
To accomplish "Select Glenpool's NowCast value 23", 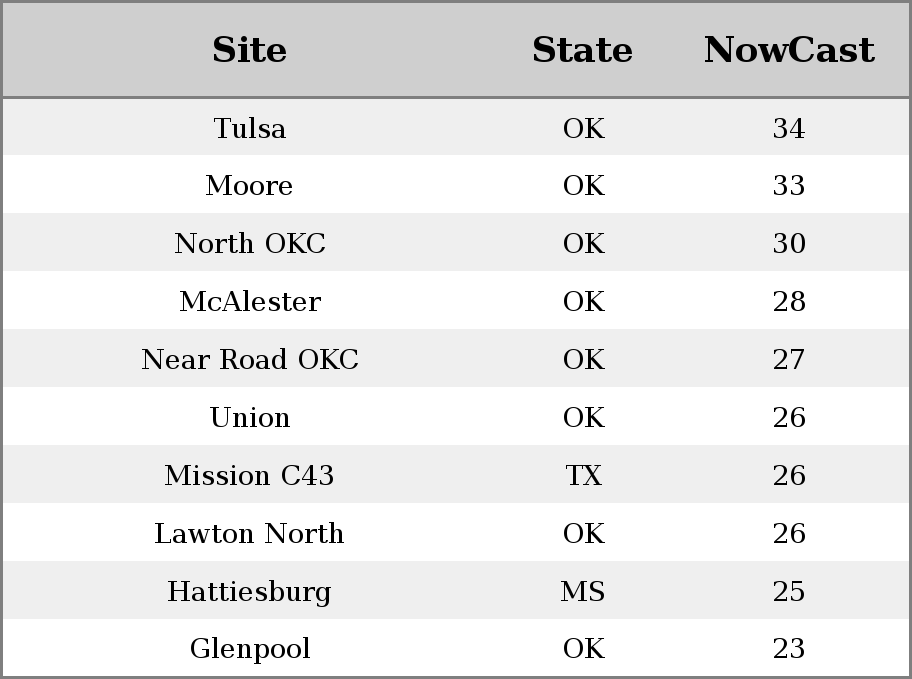I will tap(789, 649).
